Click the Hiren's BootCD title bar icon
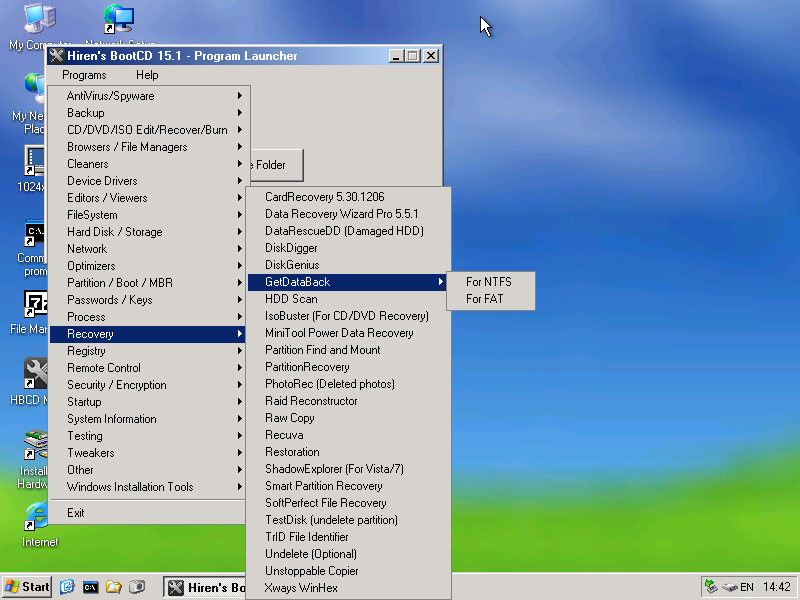 [57, 56]
